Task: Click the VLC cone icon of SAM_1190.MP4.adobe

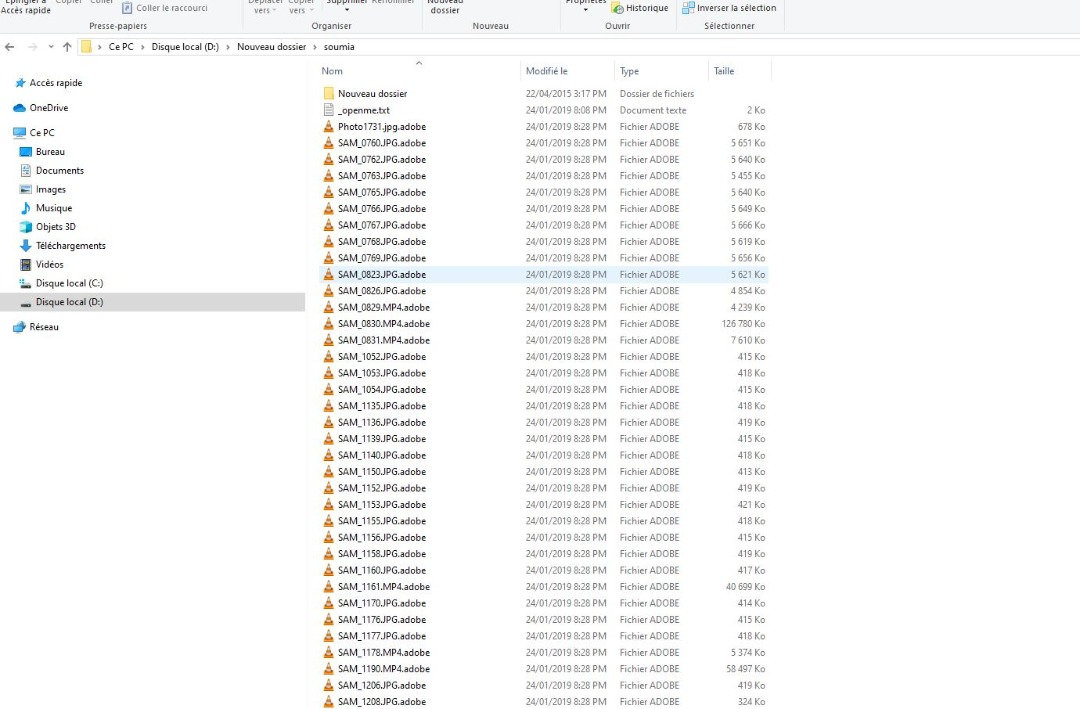Action: (x=329, y=669)
